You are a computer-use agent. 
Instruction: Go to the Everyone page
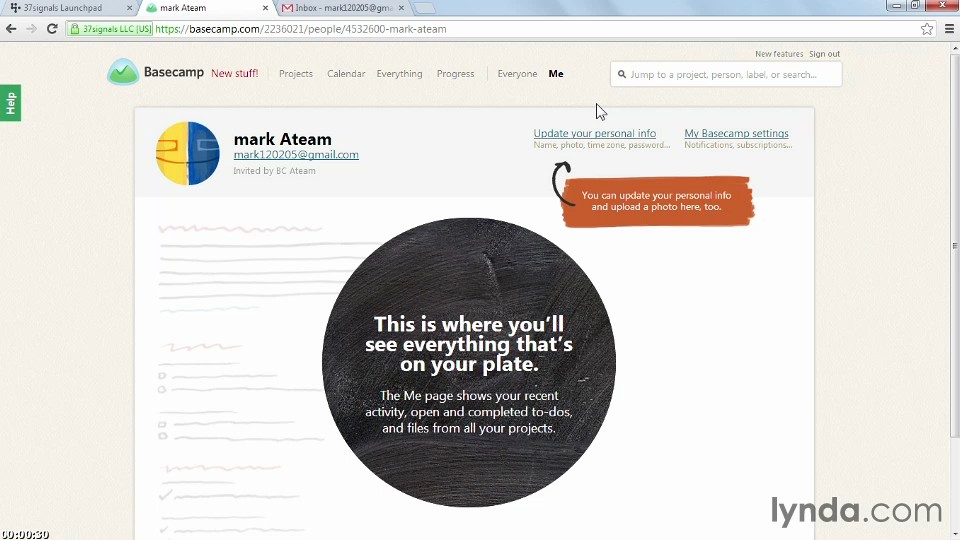tap(517, 73)
